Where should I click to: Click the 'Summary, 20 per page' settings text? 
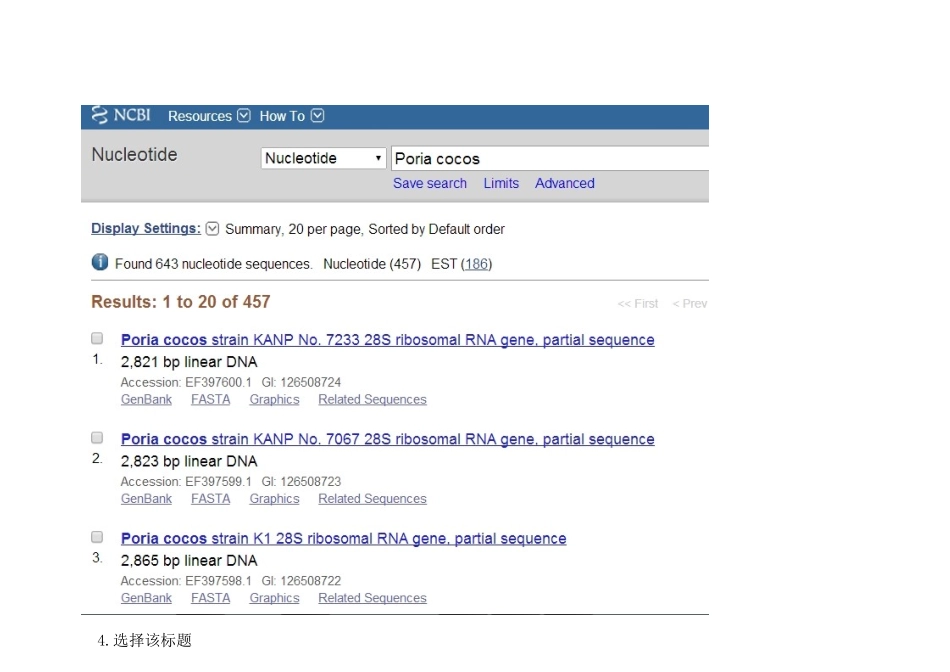(294, 229)
